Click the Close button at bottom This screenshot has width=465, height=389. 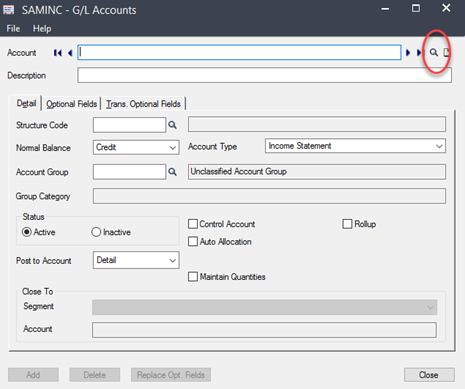pyautogui.click(x=429, y=375)
